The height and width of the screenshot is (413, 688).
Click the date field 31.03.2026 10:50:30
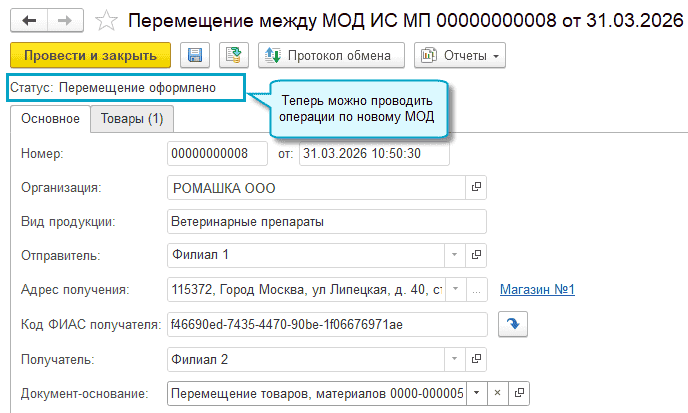tap(374, 154)
